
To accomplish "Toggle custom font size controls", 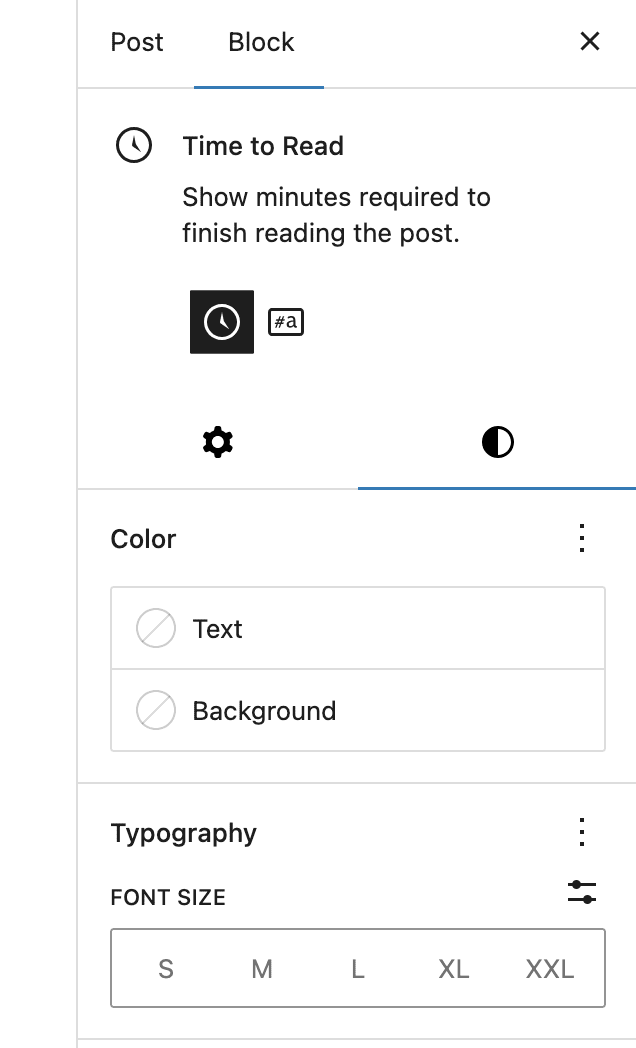I will [582, 893].
